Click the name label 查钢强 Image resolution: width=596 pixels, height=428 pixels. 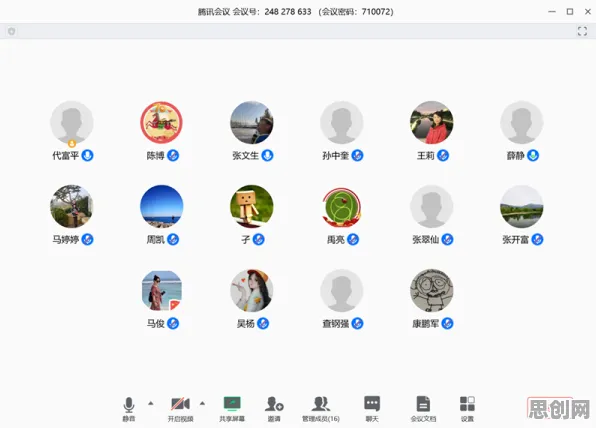336,323
